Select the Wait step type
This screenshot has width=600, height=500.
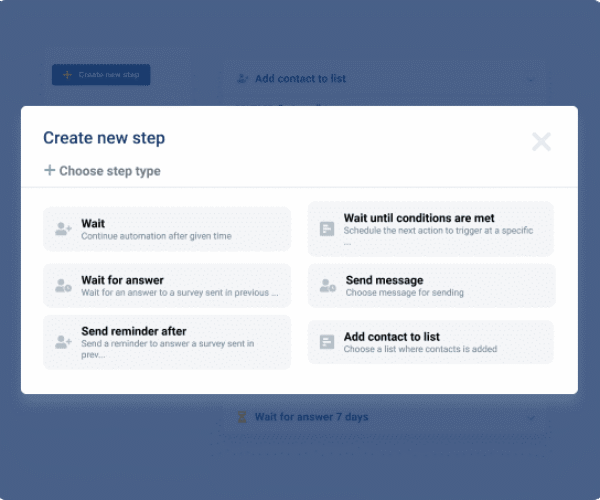click(x=167, y=229)
